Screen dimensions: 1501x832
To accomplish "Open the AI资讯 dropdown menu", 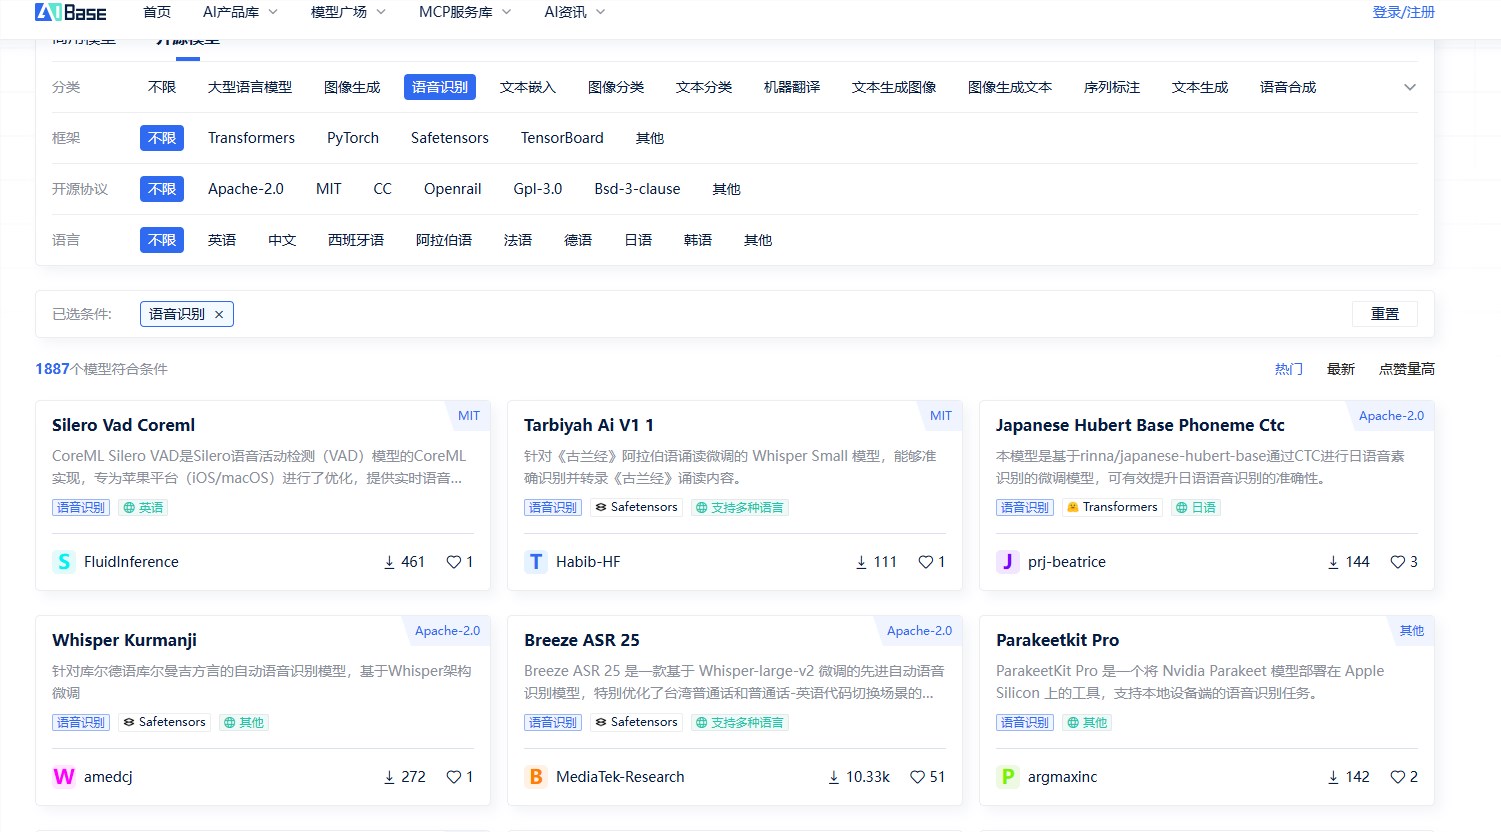I will point(575,12).
